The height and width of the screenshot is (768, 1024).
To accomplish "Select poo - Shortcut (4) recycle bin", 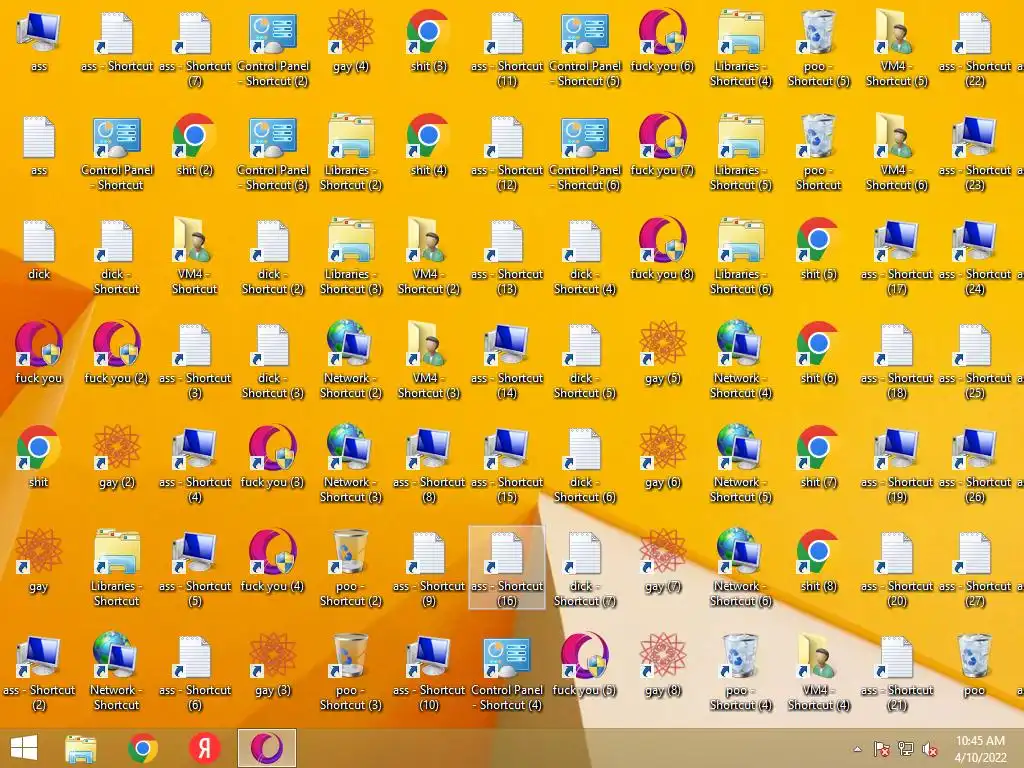I will pos(741,672).
